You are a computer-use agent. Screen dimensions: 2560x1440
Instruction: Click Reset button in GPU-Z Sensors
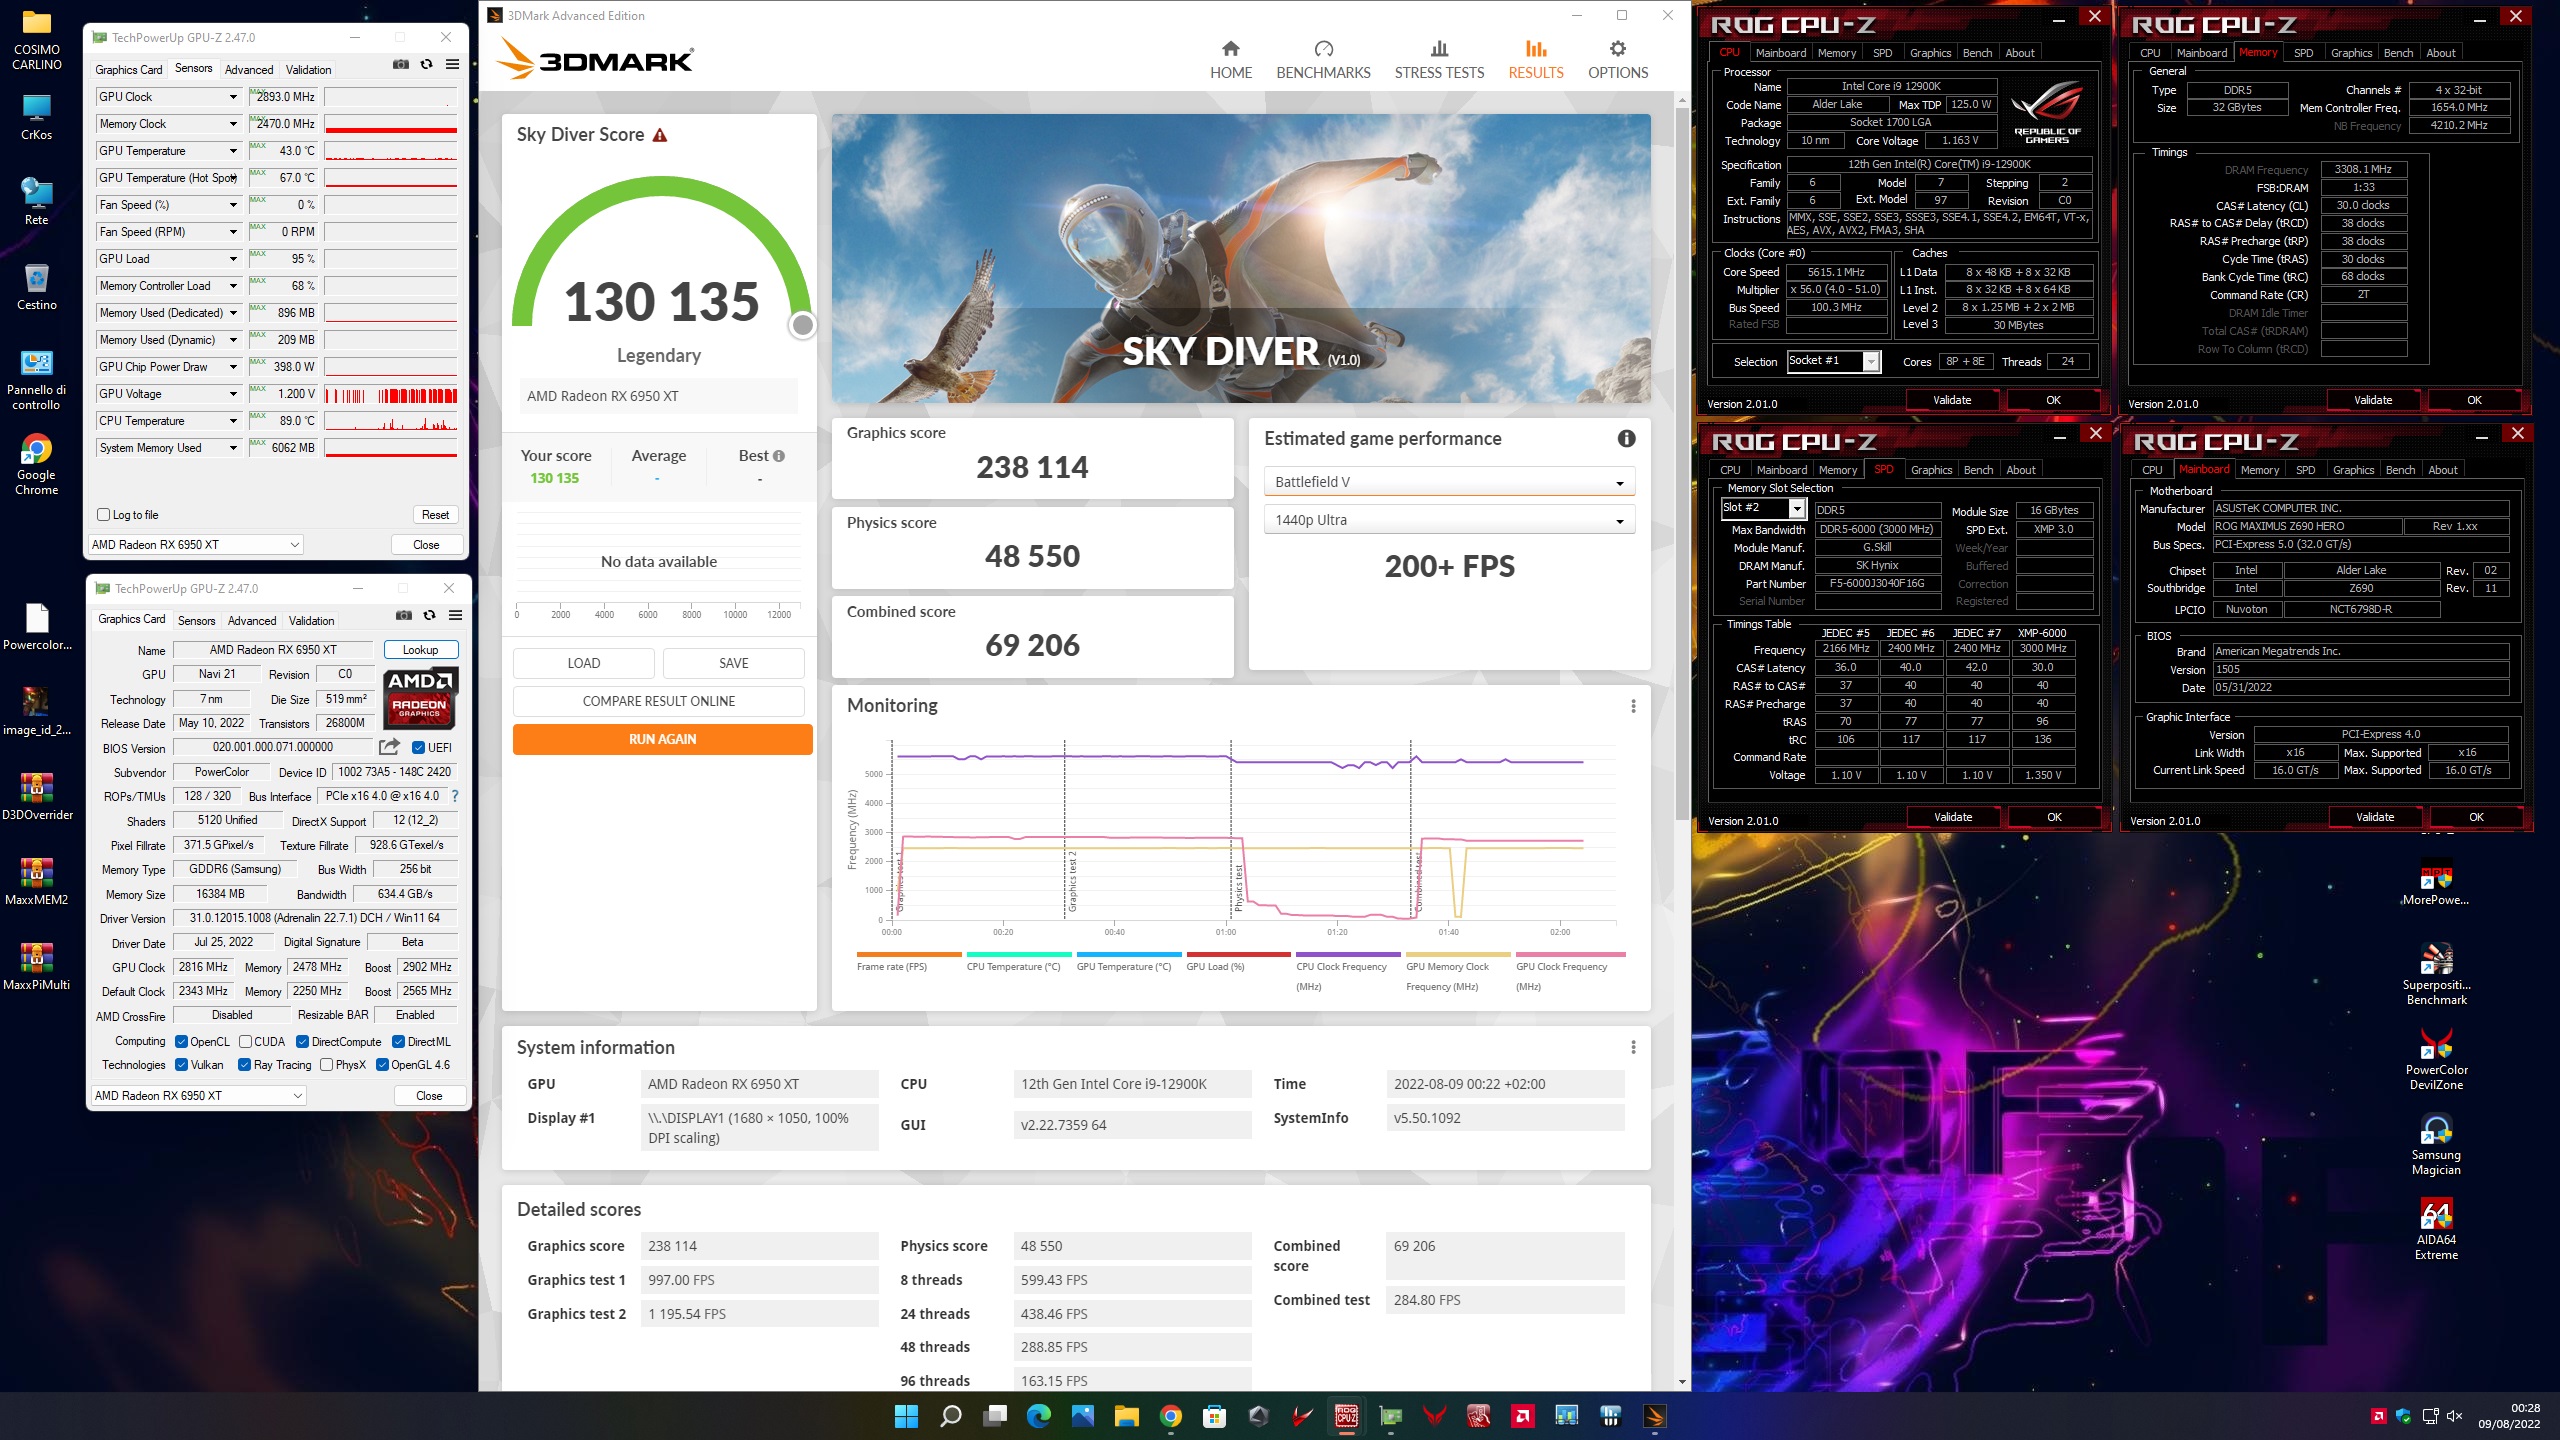coord(435,515)
